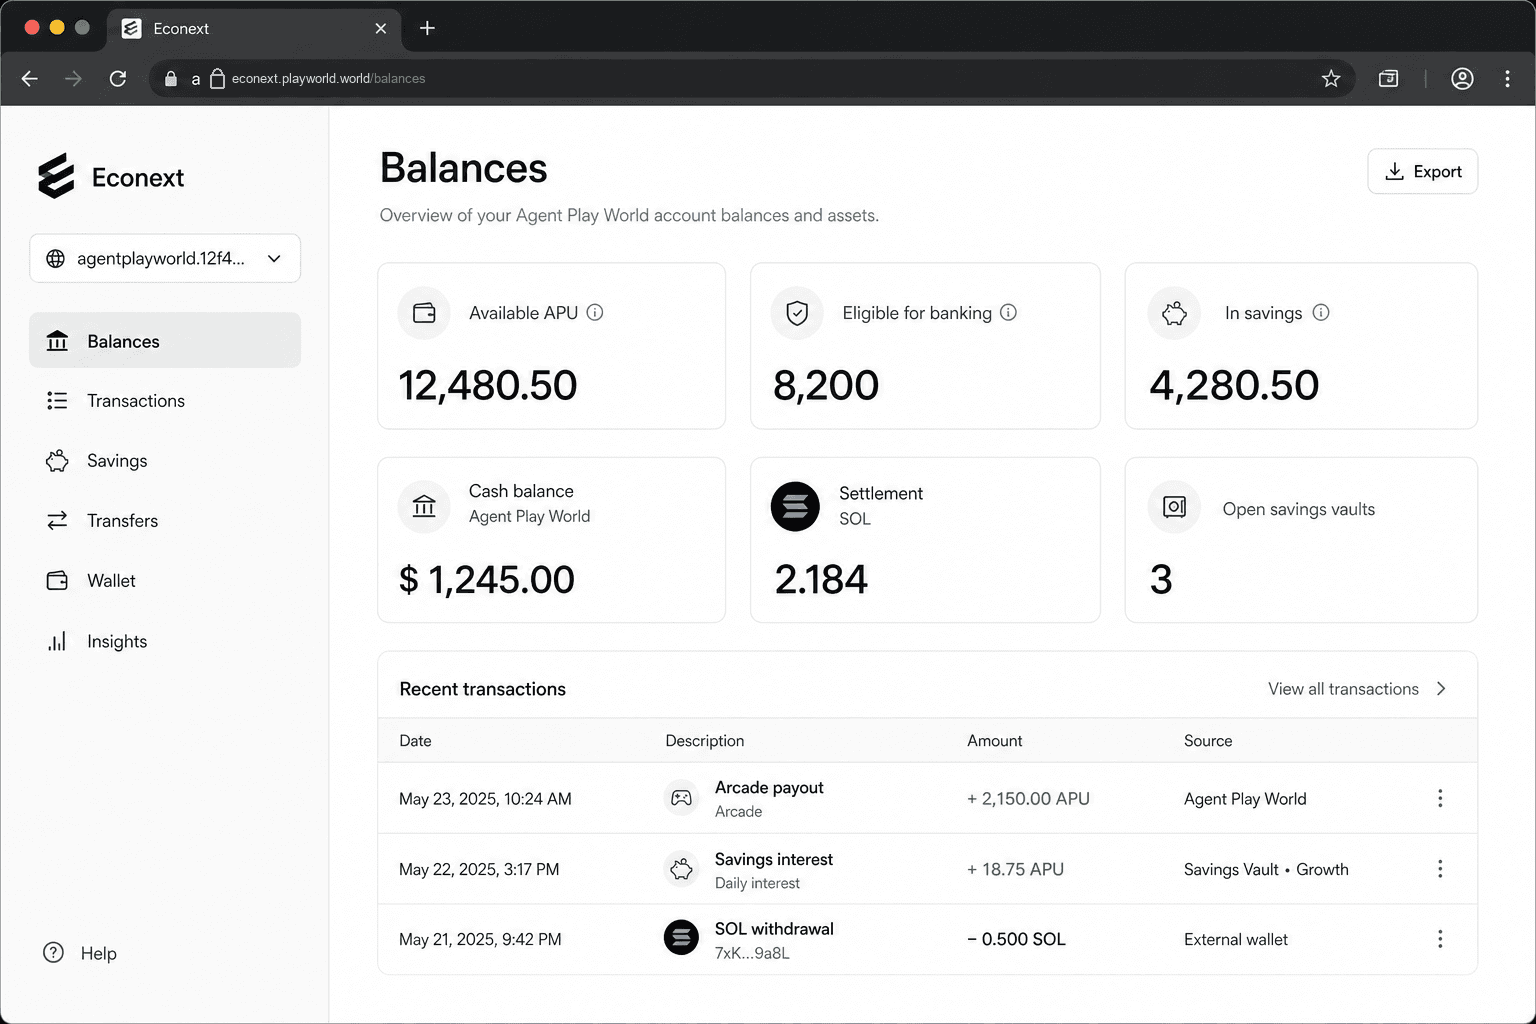Show info tooltip for In savings
This screenshot has width=1536, height=1024.
[x=1321, y=313]
